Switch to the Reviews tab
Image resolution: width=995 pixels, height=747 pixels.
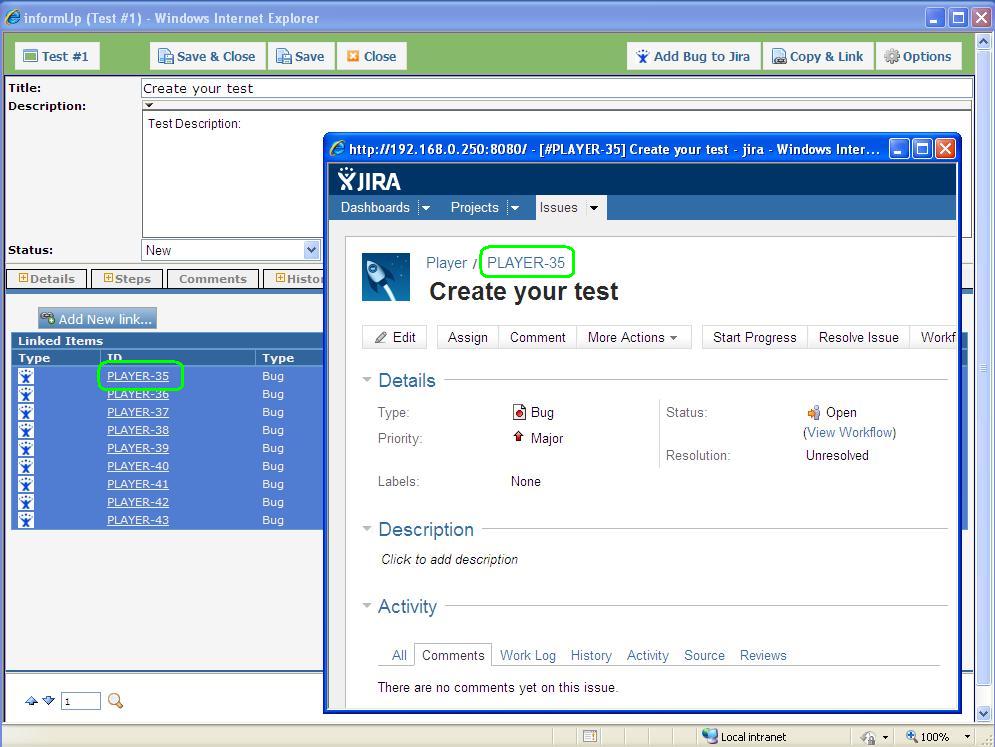[x=763, y=655]
